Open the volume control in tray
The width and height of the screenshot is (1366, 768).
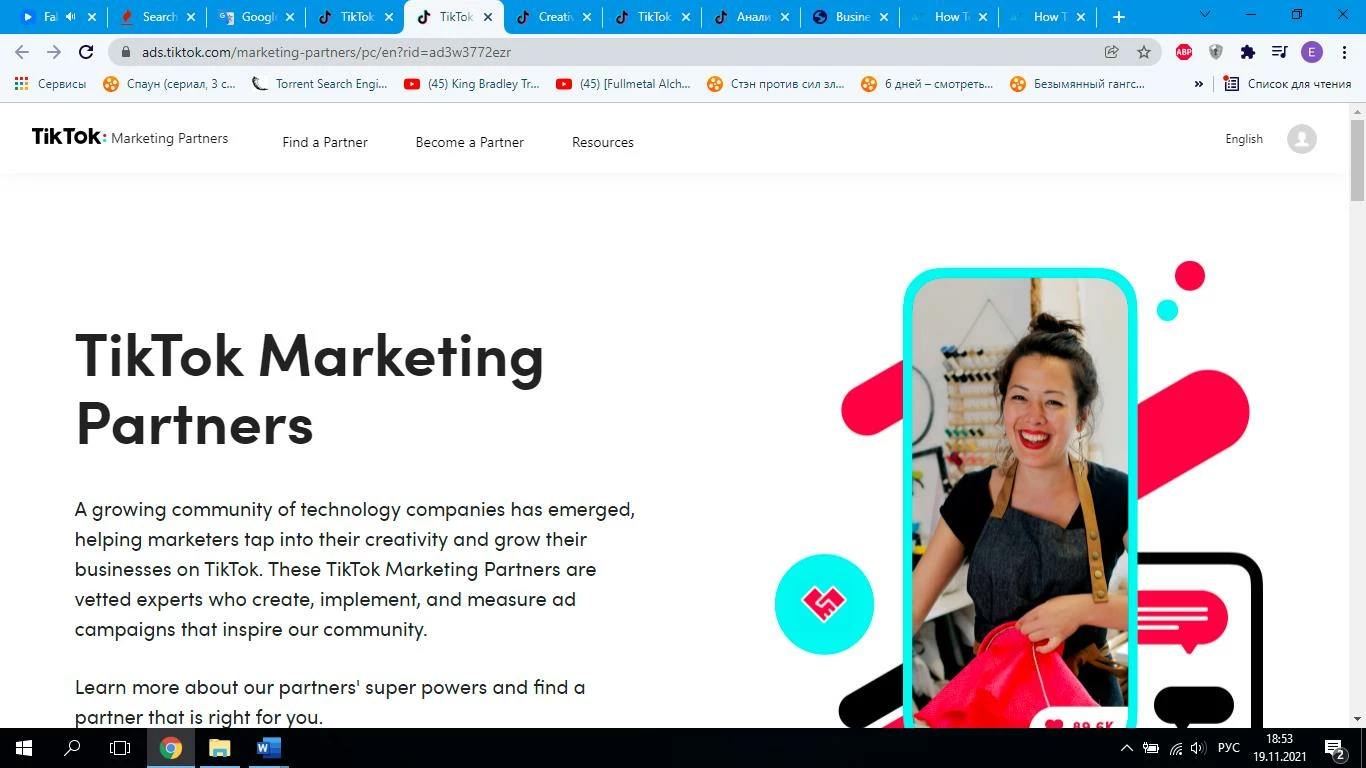[x=1198, y=748]
